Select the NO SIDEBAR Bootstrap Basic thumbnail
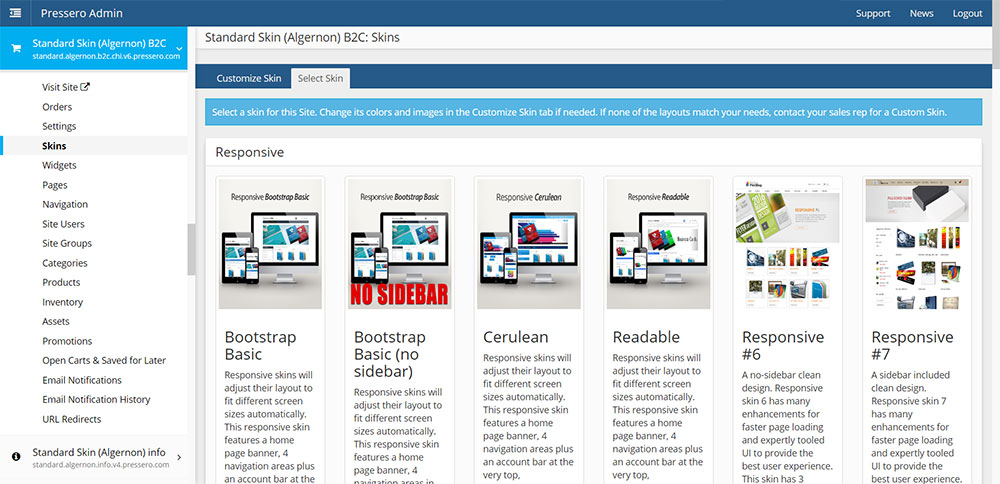1000x484 pixels. pyautogui.click(x=400, y=244)
